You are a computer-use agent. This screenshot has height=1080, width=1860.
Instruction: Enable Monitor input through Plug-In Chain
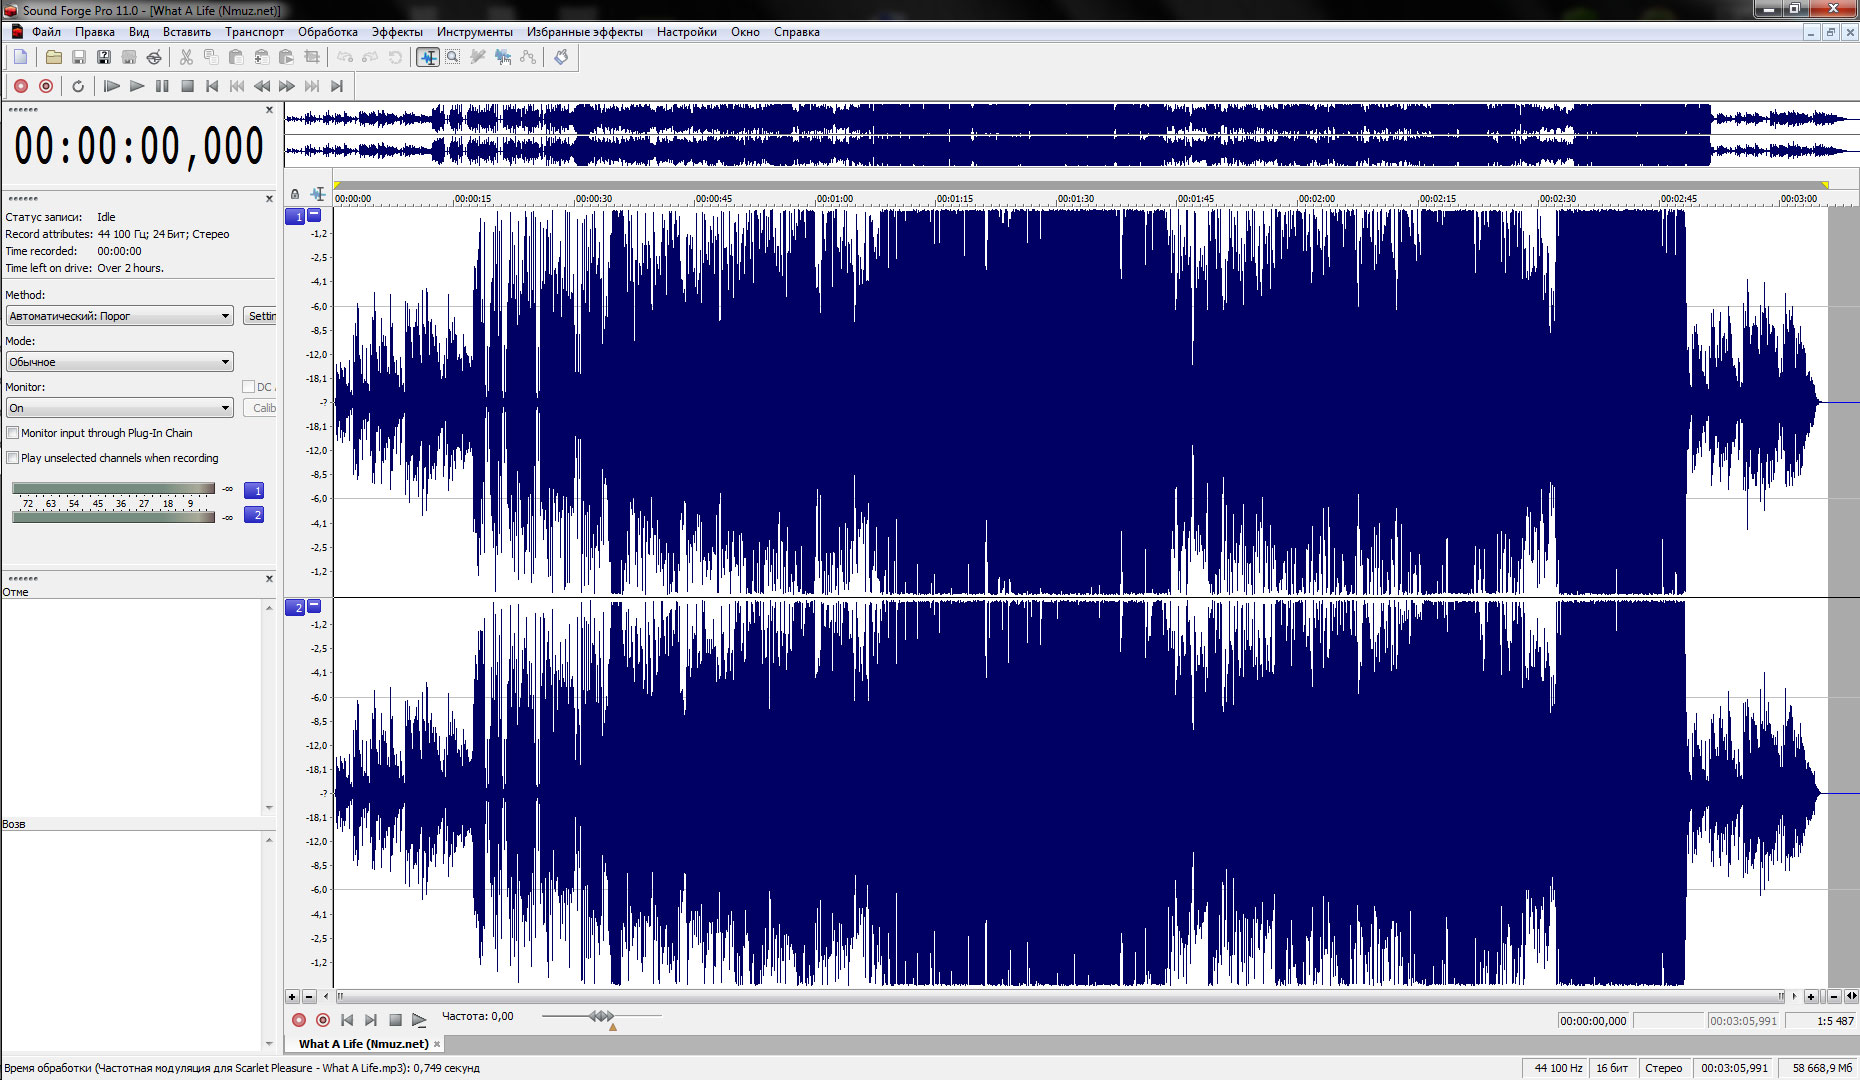coord(13,433)
